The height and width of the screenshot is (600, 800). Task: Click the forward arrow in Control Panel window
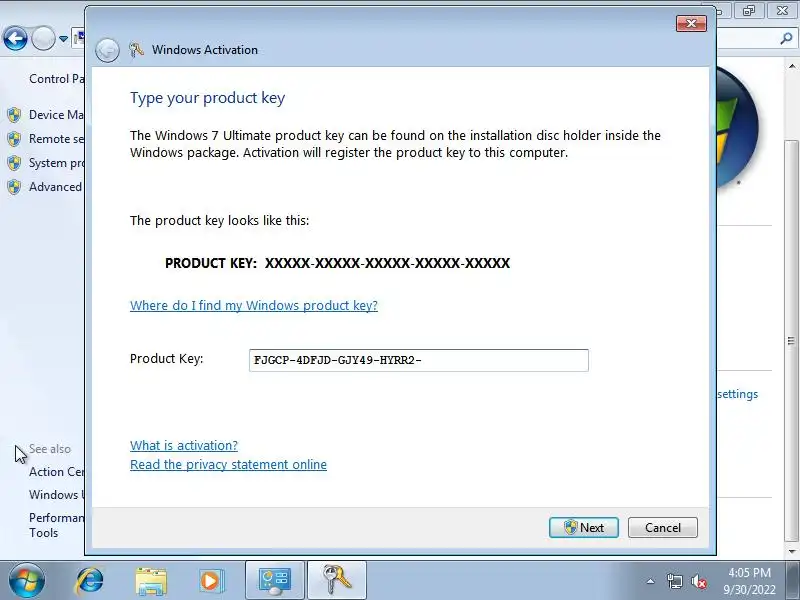[x=43, y=38]
